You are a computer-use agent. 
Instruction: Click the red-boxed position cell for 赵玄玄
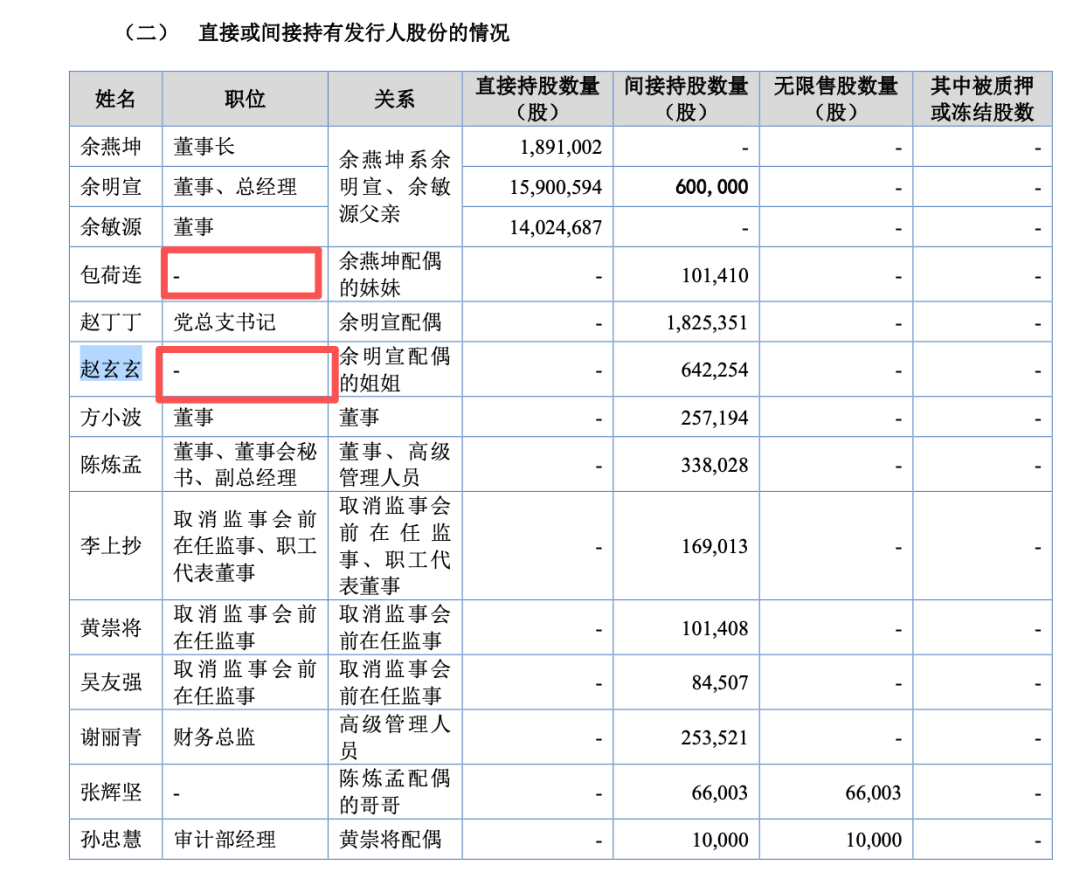(x=247, y=374)
